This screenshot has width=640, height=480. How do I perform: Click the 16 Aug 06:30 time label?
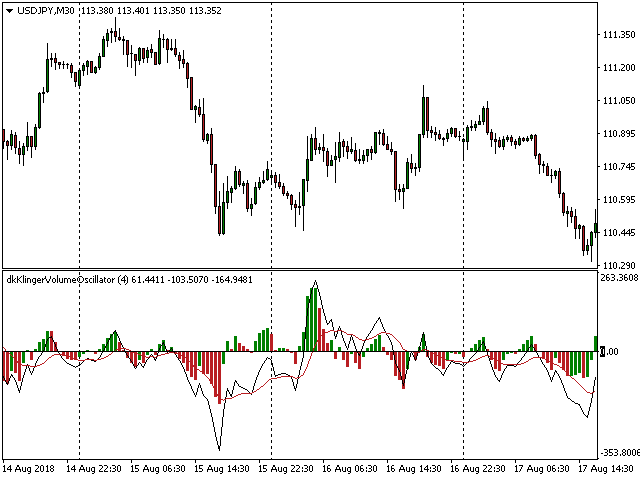(x=350, y=469)
